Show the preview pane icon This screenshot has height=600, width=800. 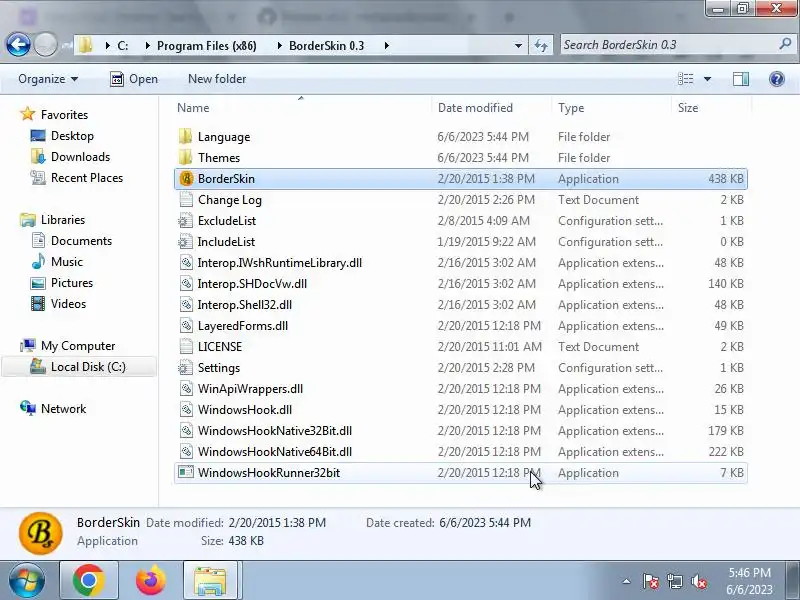click(741, 79)
